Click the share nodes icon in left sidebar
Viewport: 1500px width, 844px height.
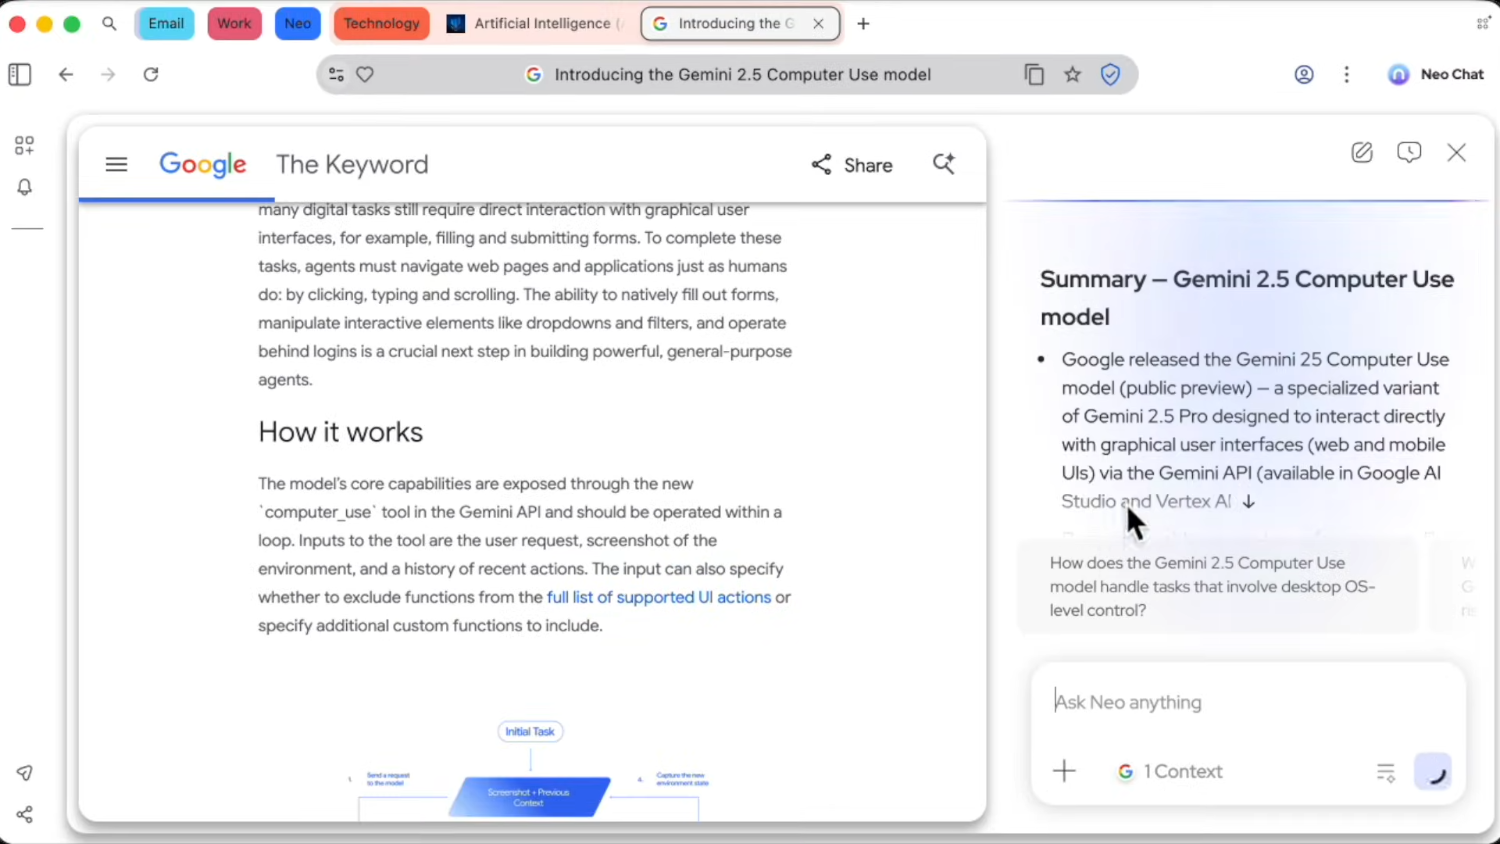(x=25, y=814)
